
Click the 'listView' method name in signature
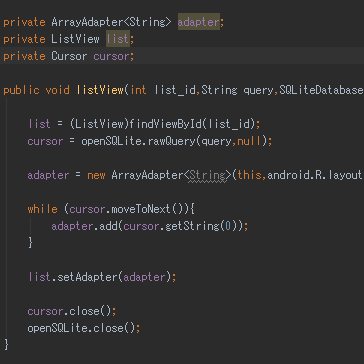(x=100, y=90)
